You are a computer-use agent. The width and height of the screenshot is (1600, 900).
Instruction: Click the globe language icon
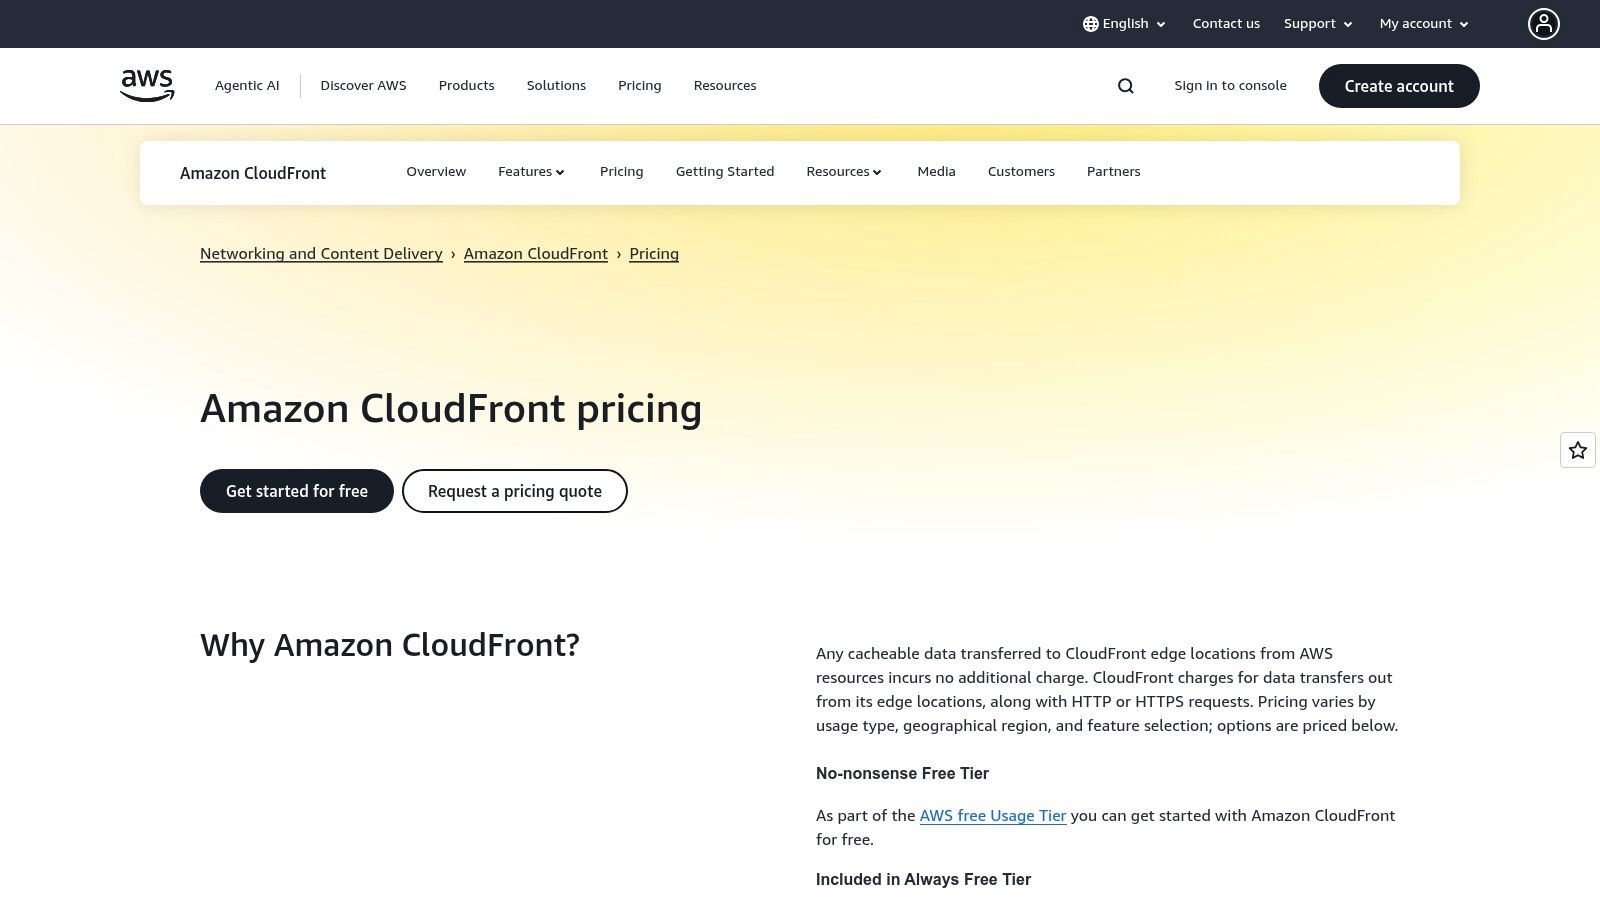click(x=1091, y=24)
